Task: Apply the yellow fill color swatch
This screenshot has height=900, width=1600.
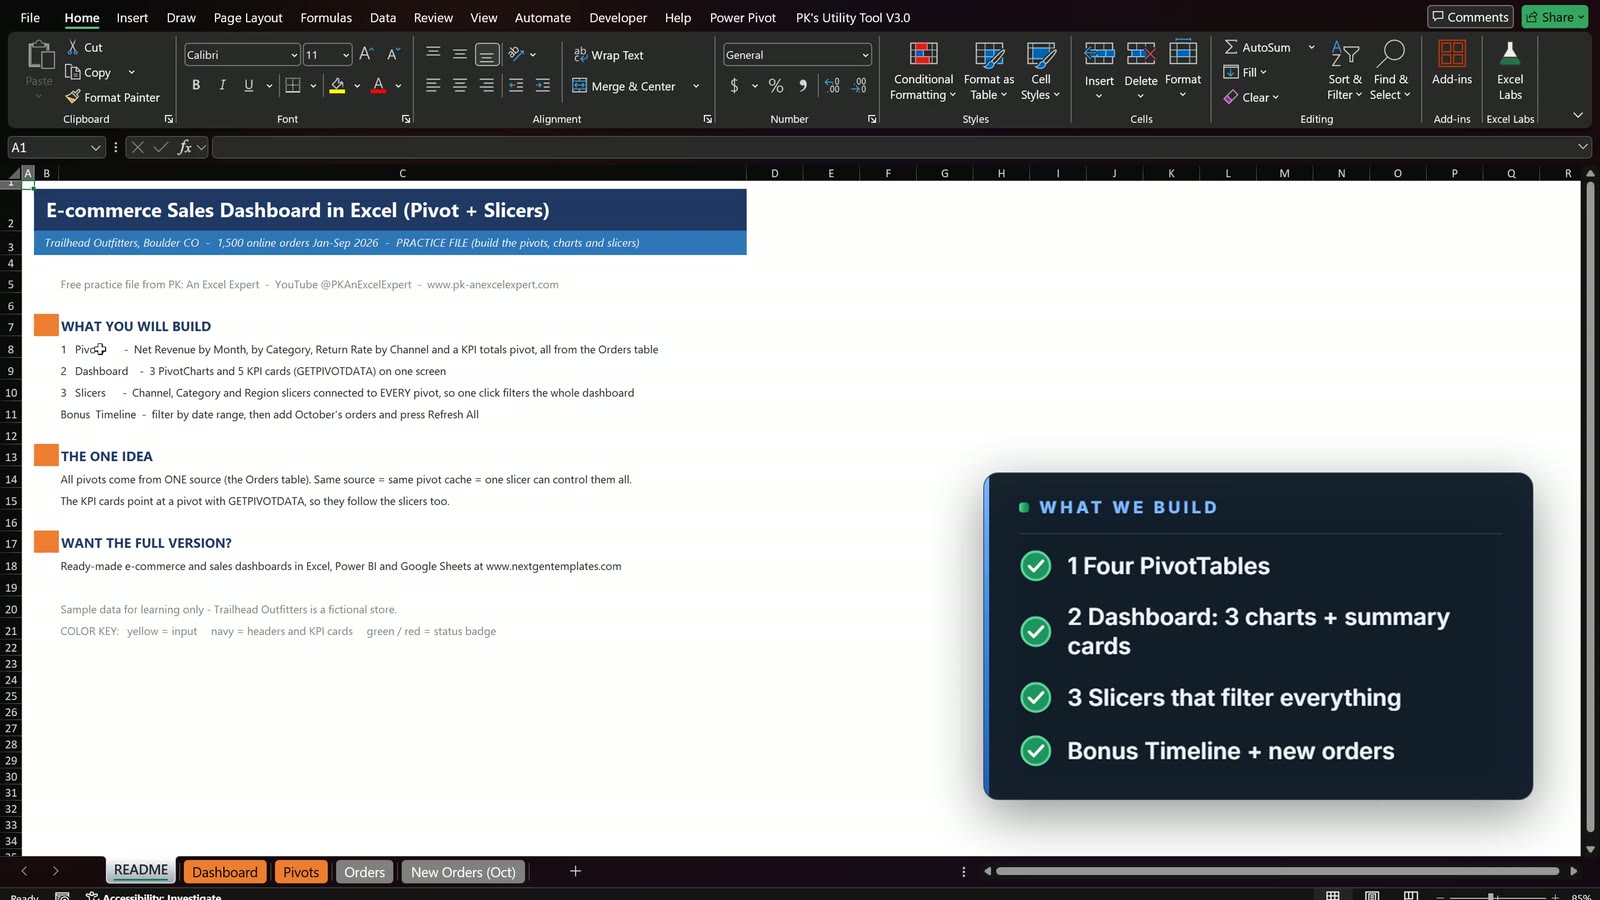Action: pyautogui.click(x=338, y=86)
